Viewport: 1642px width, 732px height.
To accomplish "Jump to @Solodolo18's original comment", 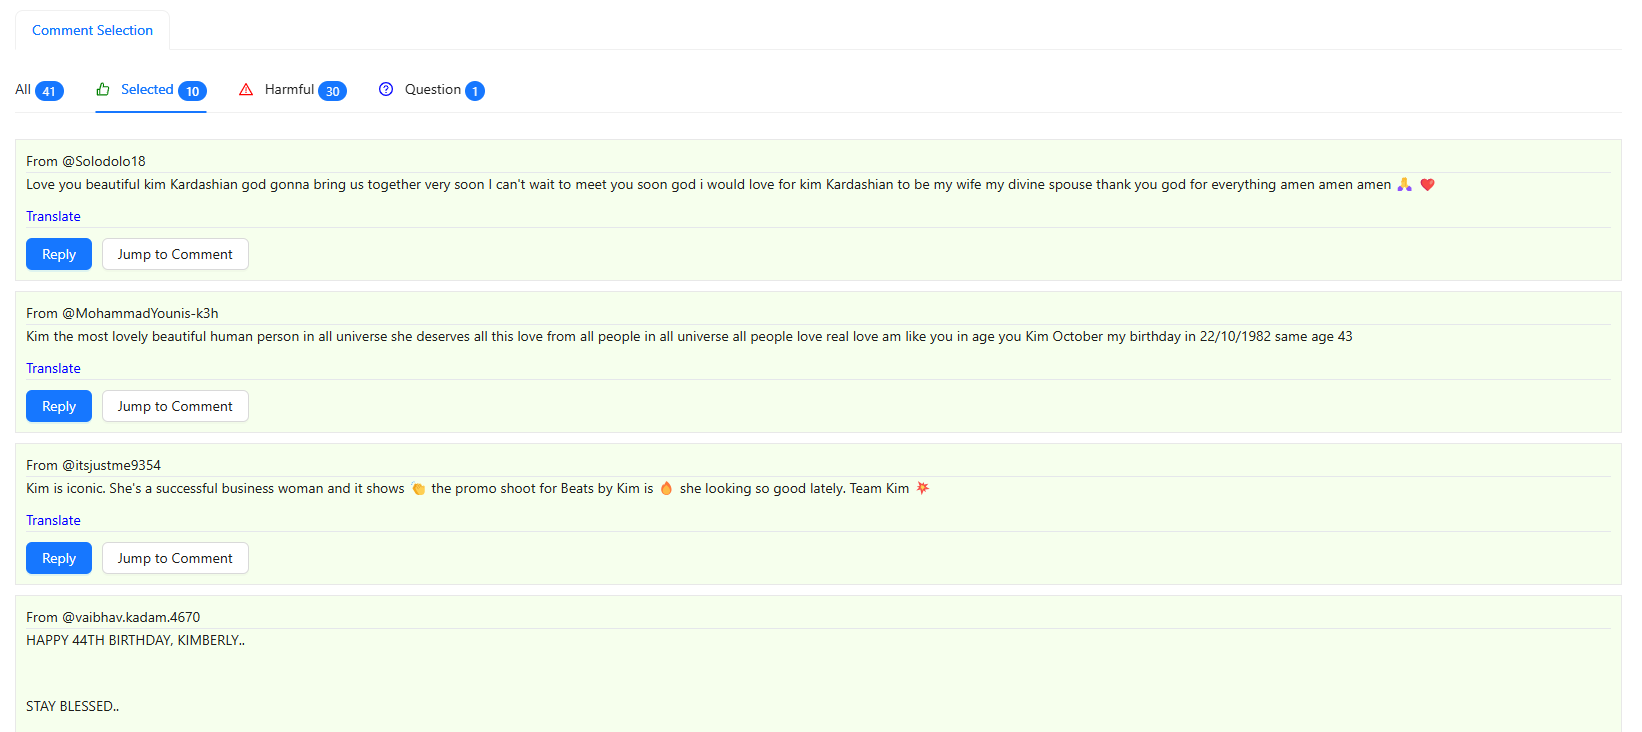I will tap(175, 253).
